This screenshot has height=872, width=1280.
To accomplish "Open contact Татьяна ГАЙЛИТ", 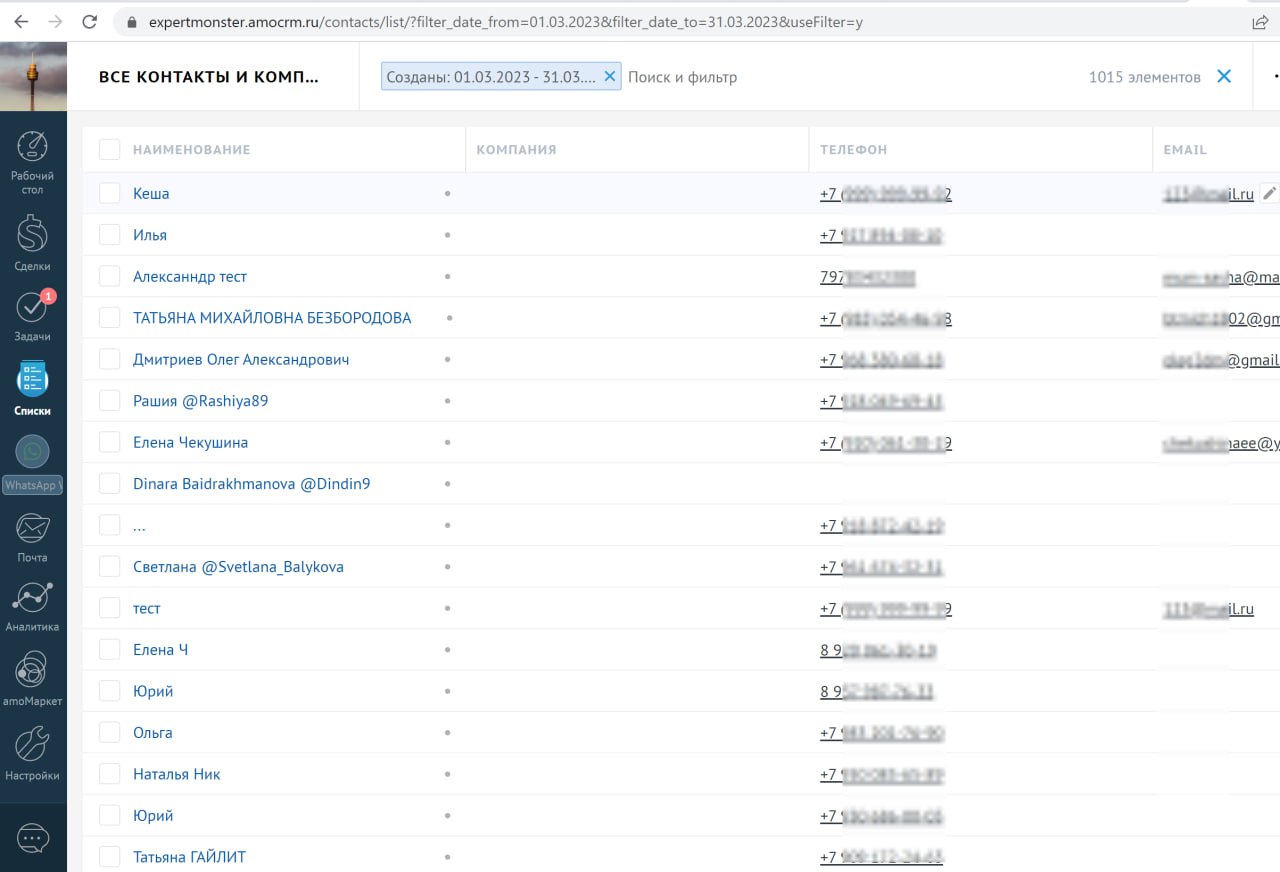I will [x=189, y=857].
